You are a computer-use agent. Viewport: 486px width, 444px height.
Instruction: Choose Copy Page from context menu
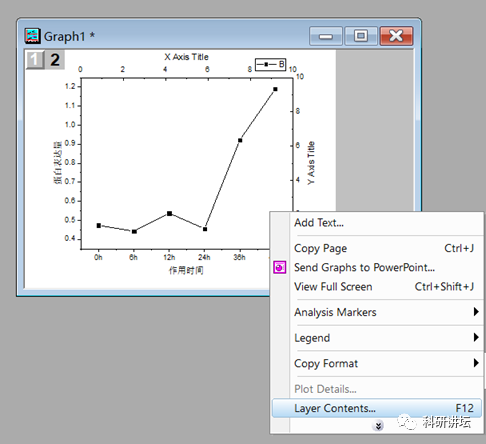pos(377,248)
